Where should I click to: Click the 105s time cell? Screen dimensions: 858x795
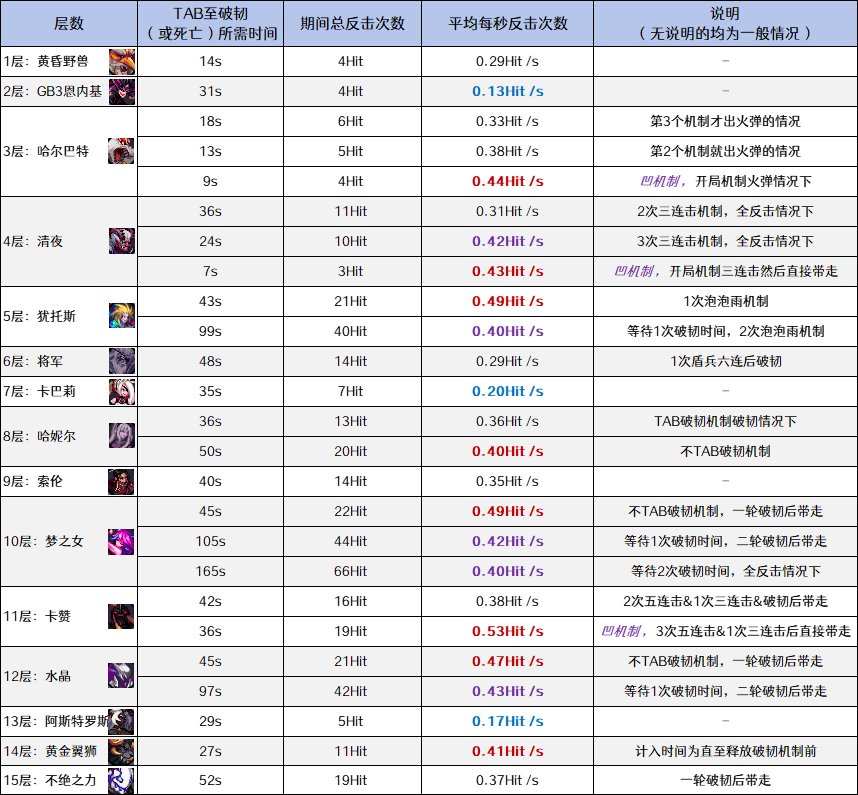coord(211,541)
